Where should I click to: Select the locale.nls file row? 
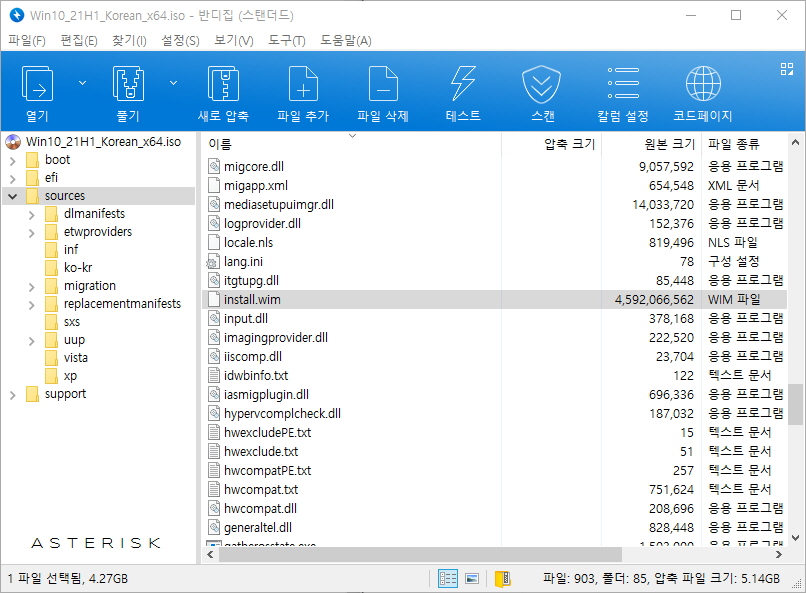tap(494, 243)
